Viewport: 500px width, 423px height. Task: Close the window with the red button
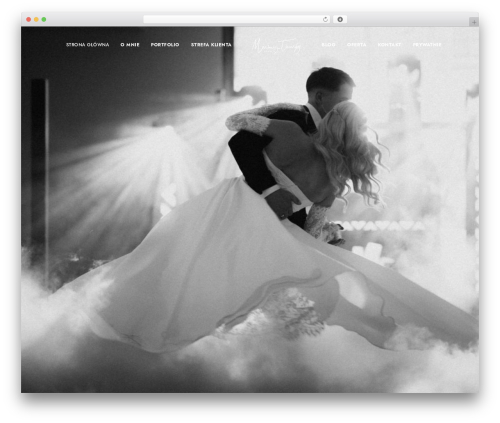click(x=29, y=20)
